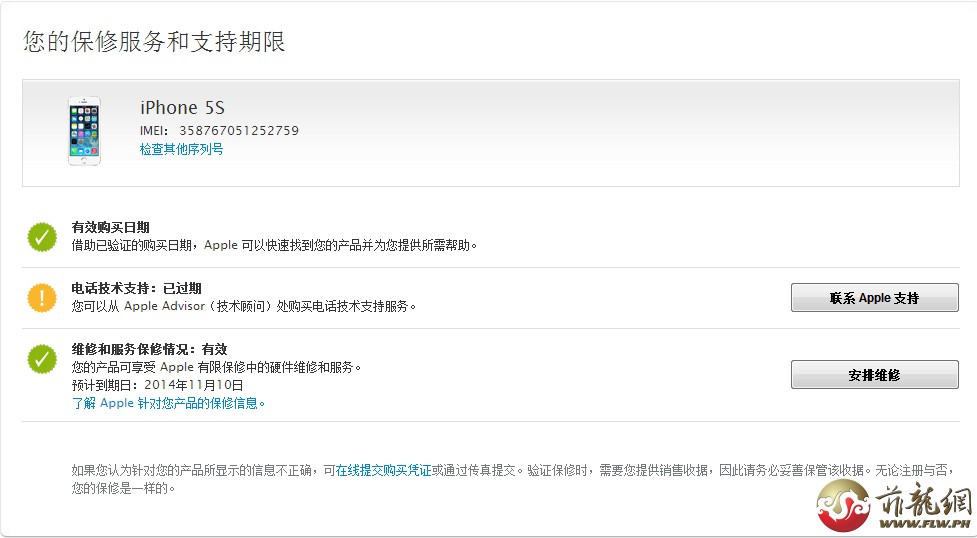Click text 借助已验证的购买日期 description
The image size is (977, 538).
(x=275, y=245)
